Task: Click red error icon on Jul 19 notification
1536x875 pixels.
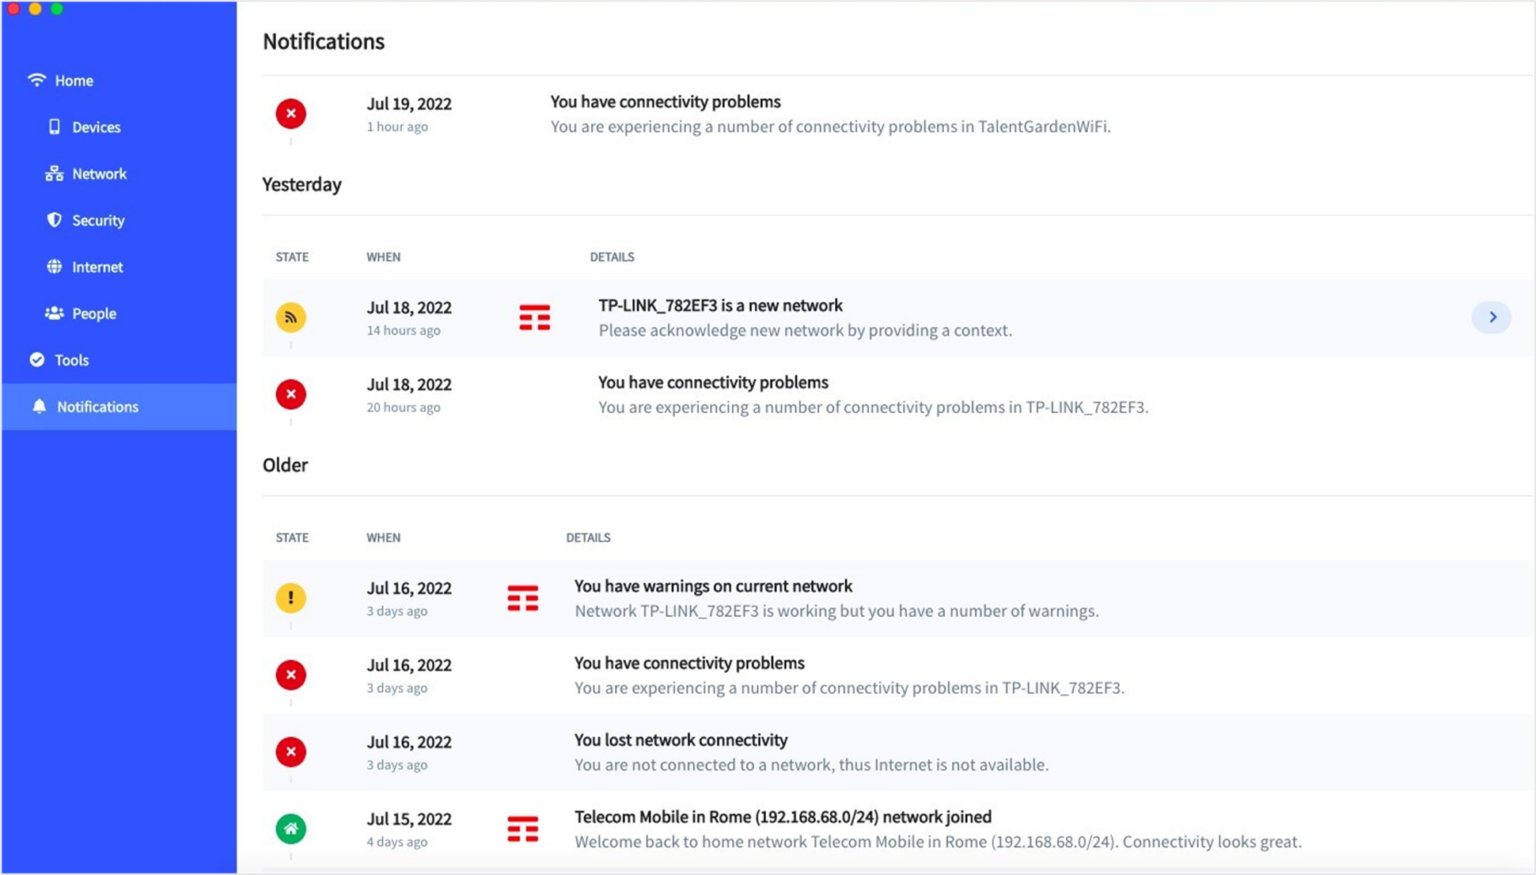Action: (291, 113)
